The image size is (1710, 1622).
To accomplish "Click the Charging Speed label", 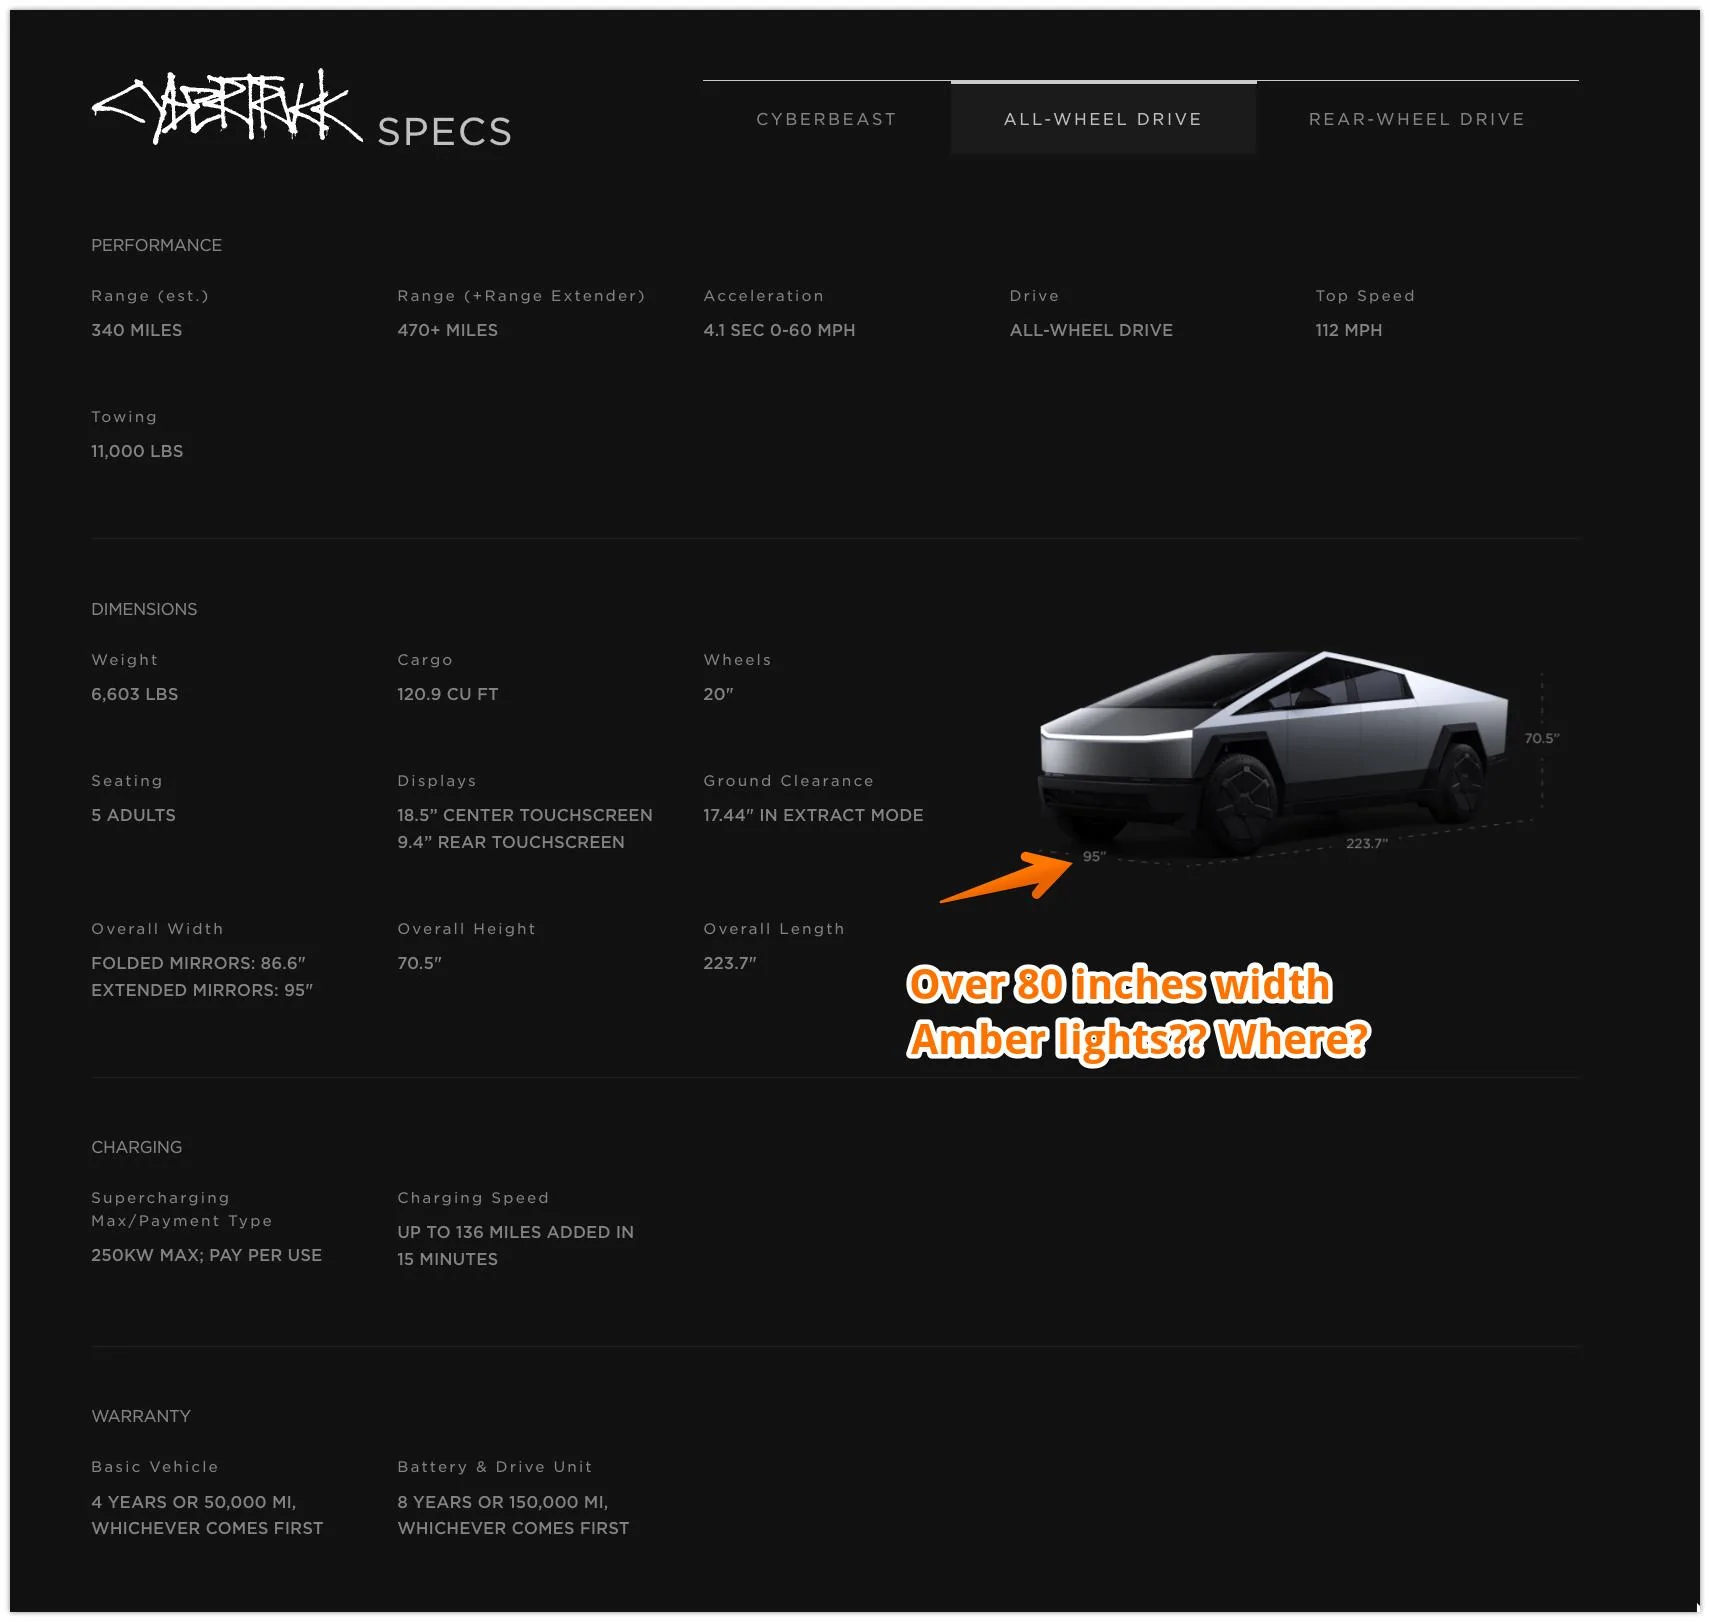I will (x=473, y=1198).
